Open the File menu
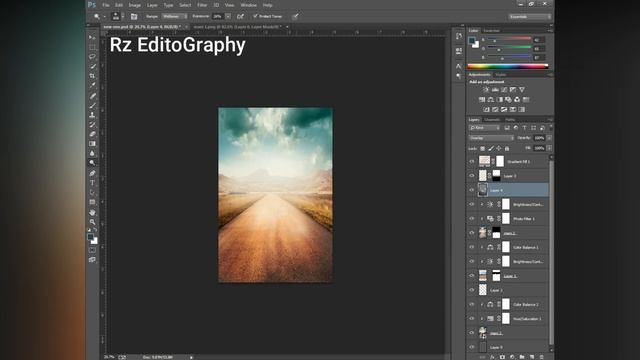The height and width of the screenshot is (360, 640). tap(106, 5)
